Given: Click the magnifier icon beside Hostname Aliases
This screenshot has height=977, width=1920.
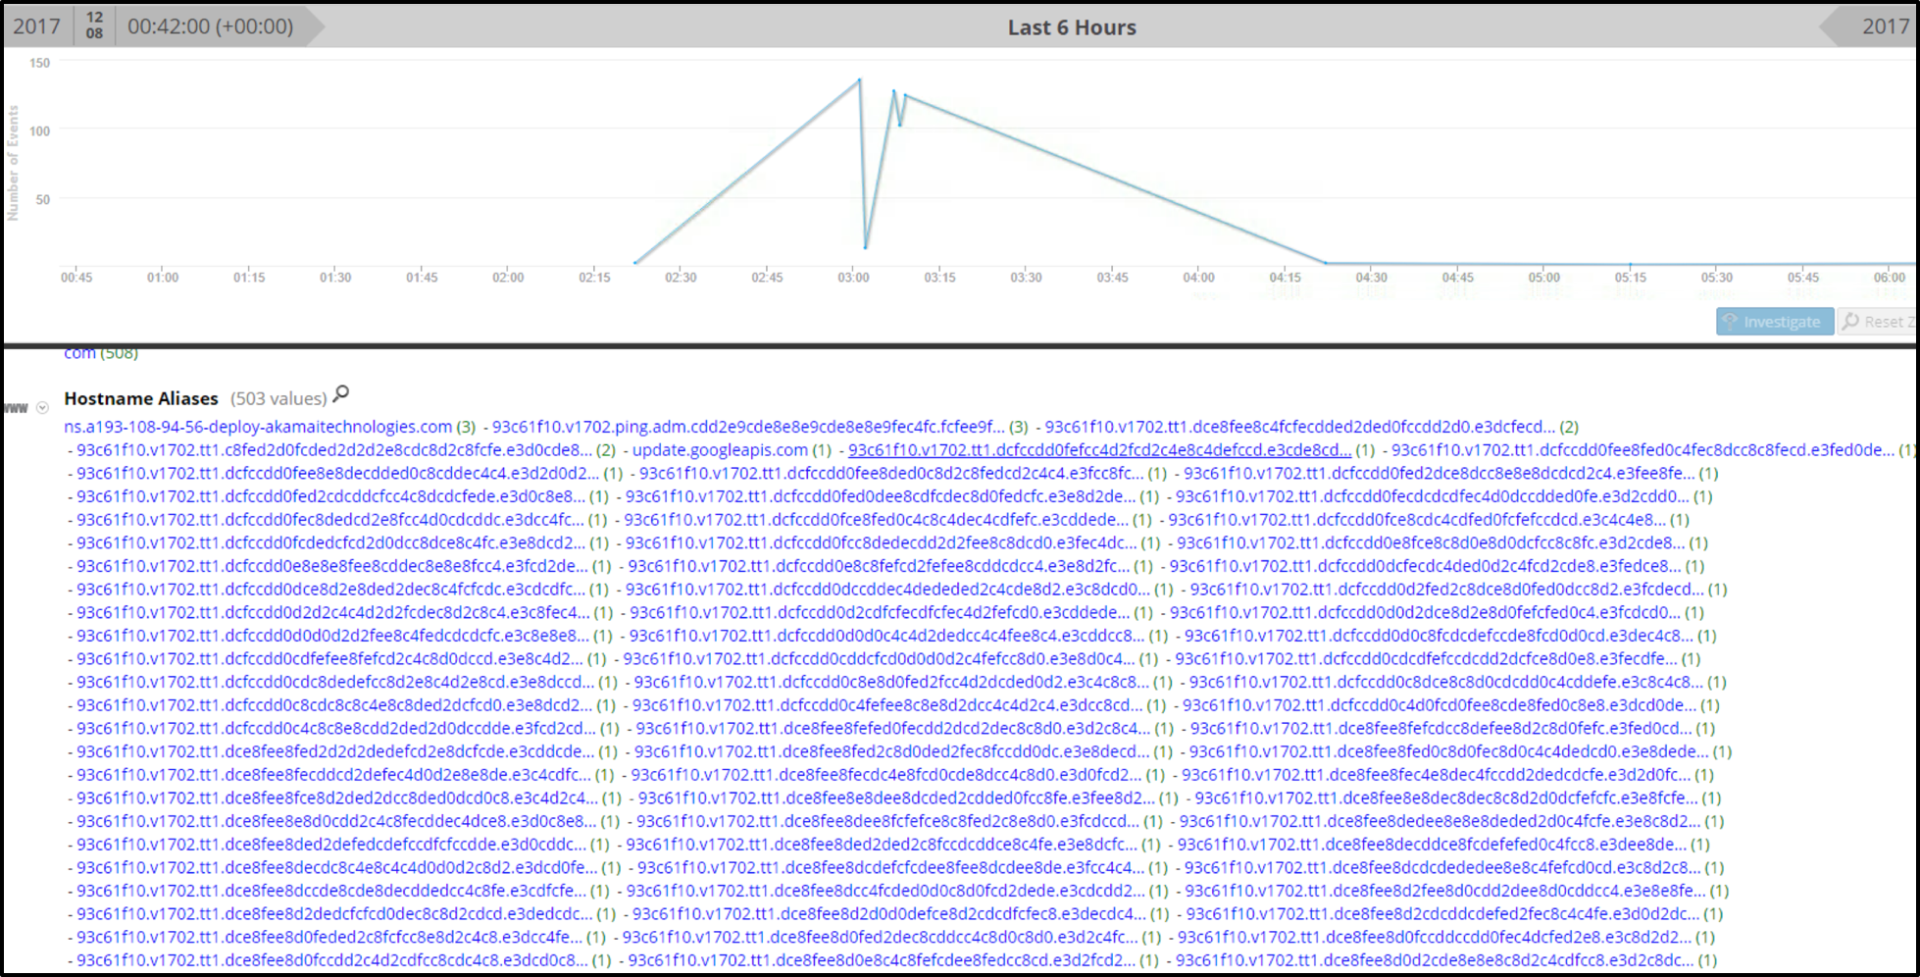Looking at the screenshot, I should click(x=341, y=394).
